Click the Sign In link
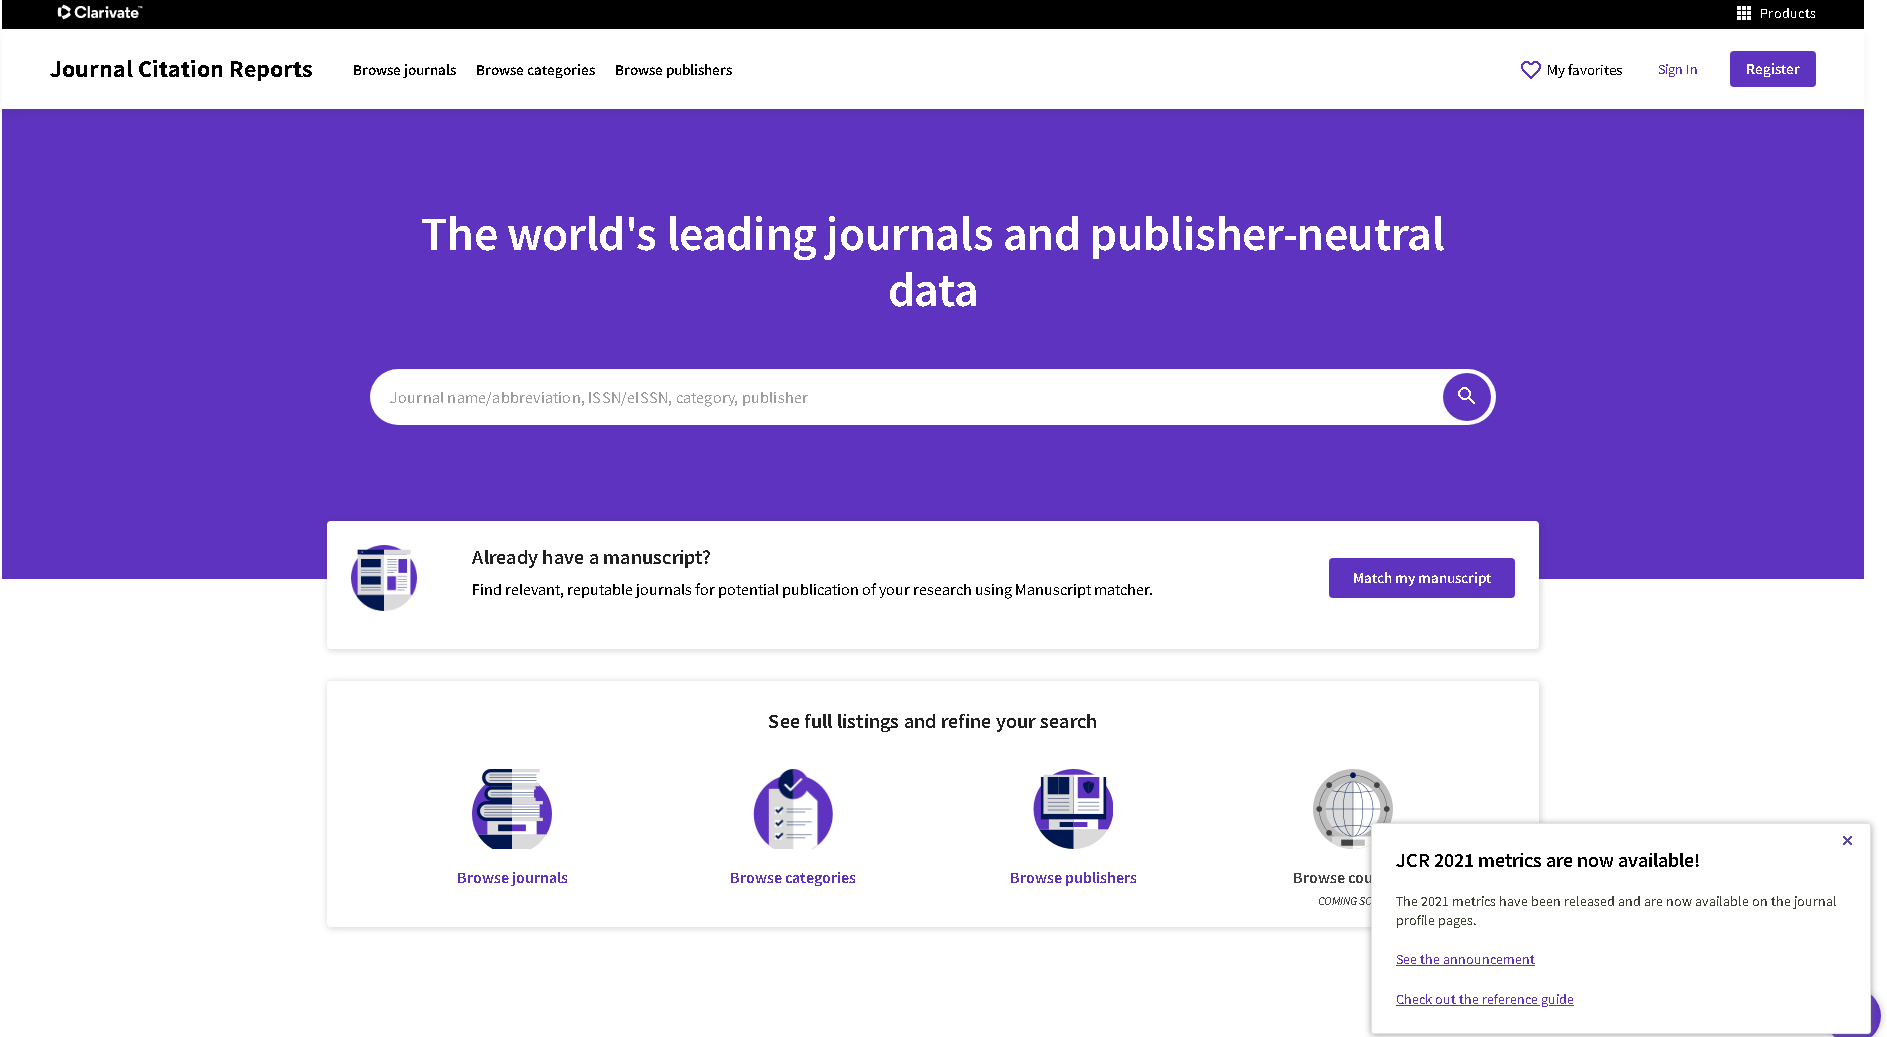This screenshot has height=1037, width=1887. pyautogui.click(x=1677, y=69)
